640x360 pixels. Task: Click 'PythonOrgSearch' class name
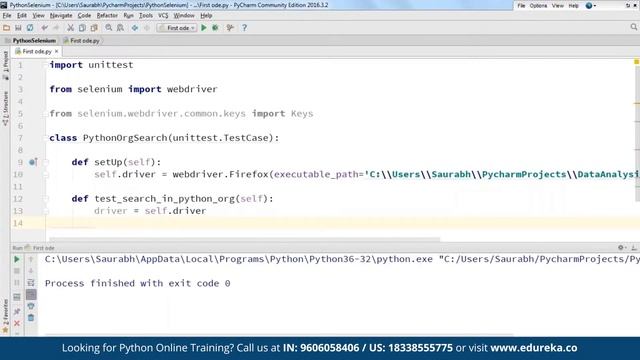tap(125, 138)
